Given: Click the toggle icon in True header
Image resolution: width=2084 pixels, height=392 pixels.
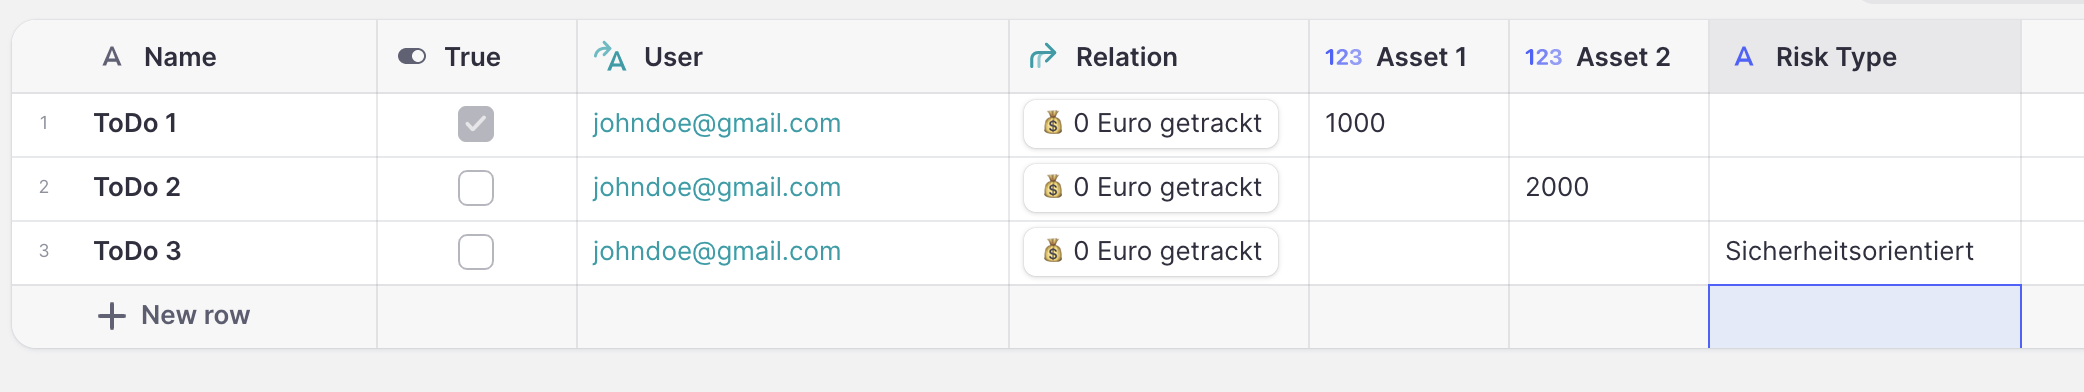Looking at the screenshot, I should (412, 57).
